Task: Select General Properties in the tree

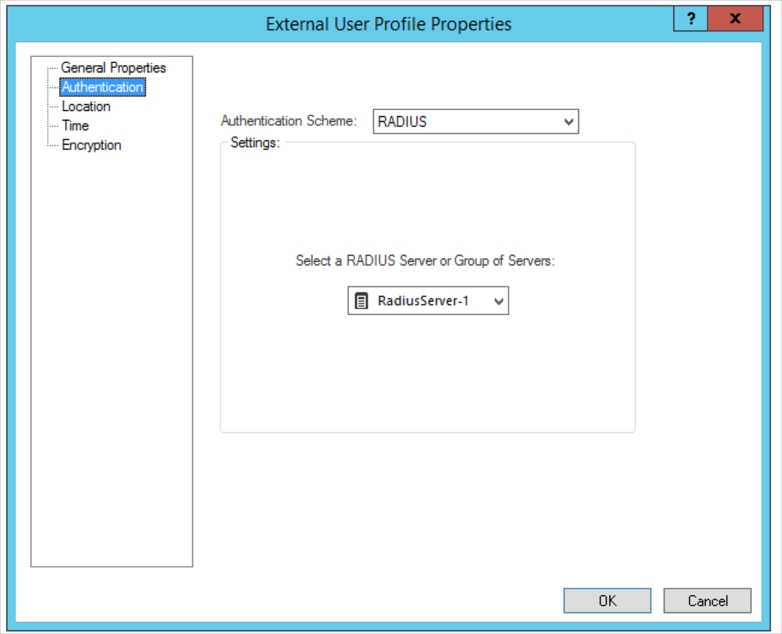Action: tap(113, 68)
